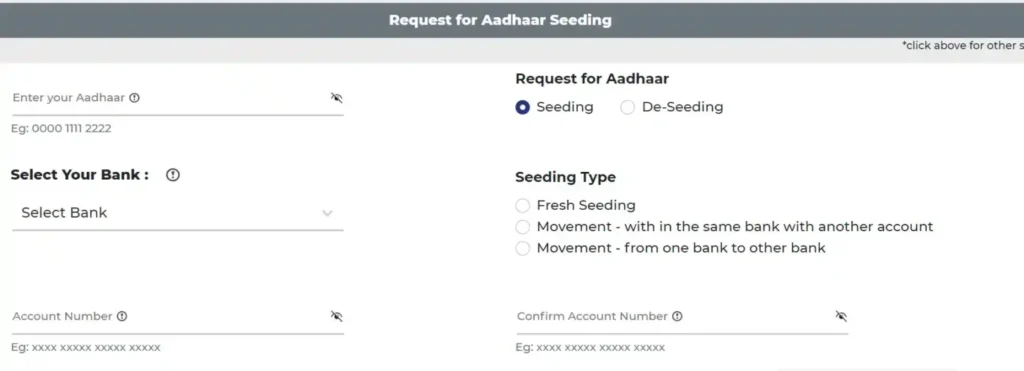
Task: Click the Request for Aadhaar Seeding header bar
Action: pos(512,20)
